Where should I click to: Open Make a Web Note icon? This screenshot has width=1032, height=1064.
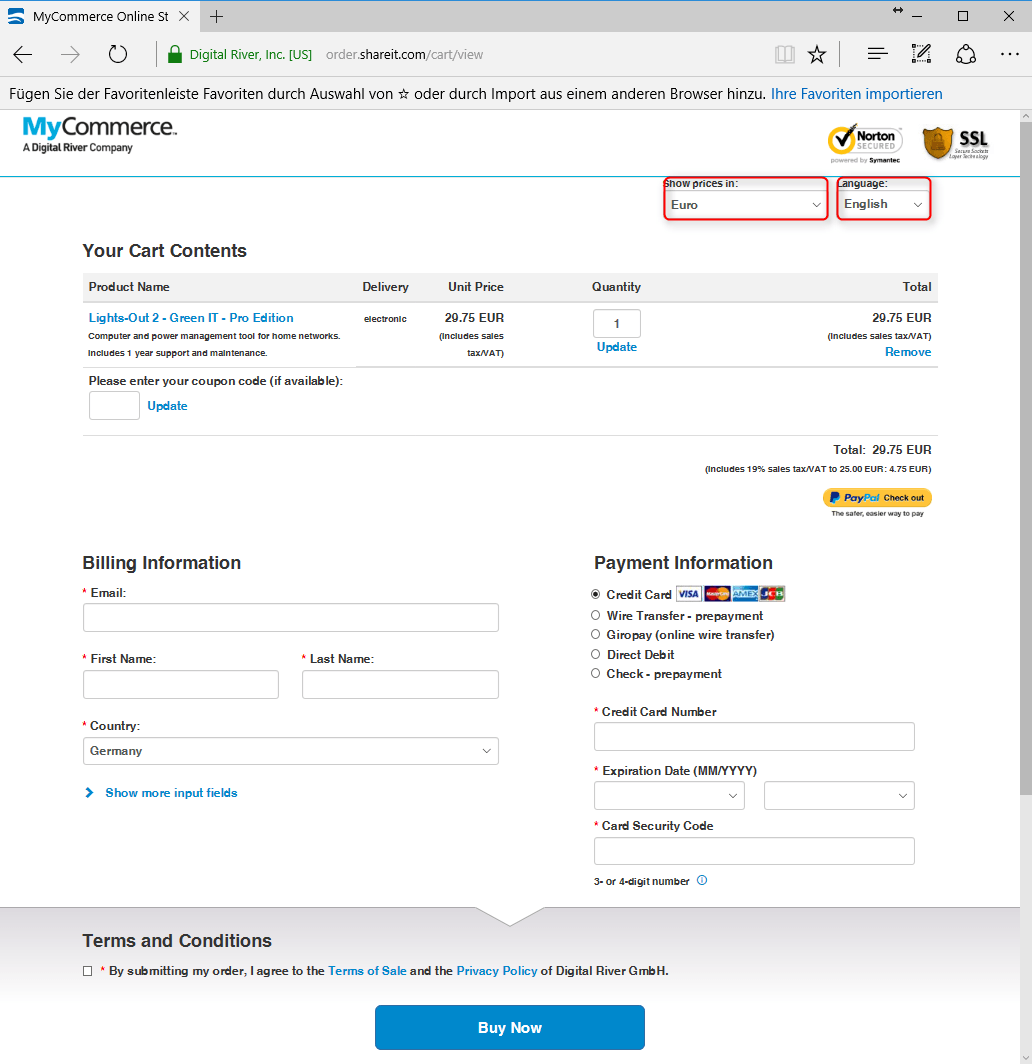(921, 54)
